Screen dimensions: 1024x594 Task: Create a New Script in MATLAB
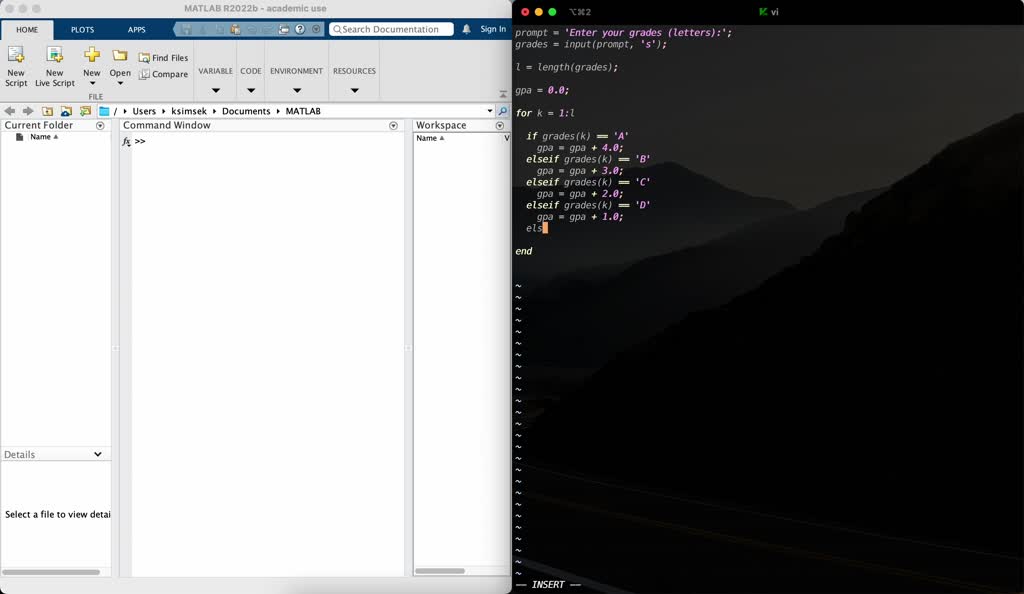[x=16, y=66]
